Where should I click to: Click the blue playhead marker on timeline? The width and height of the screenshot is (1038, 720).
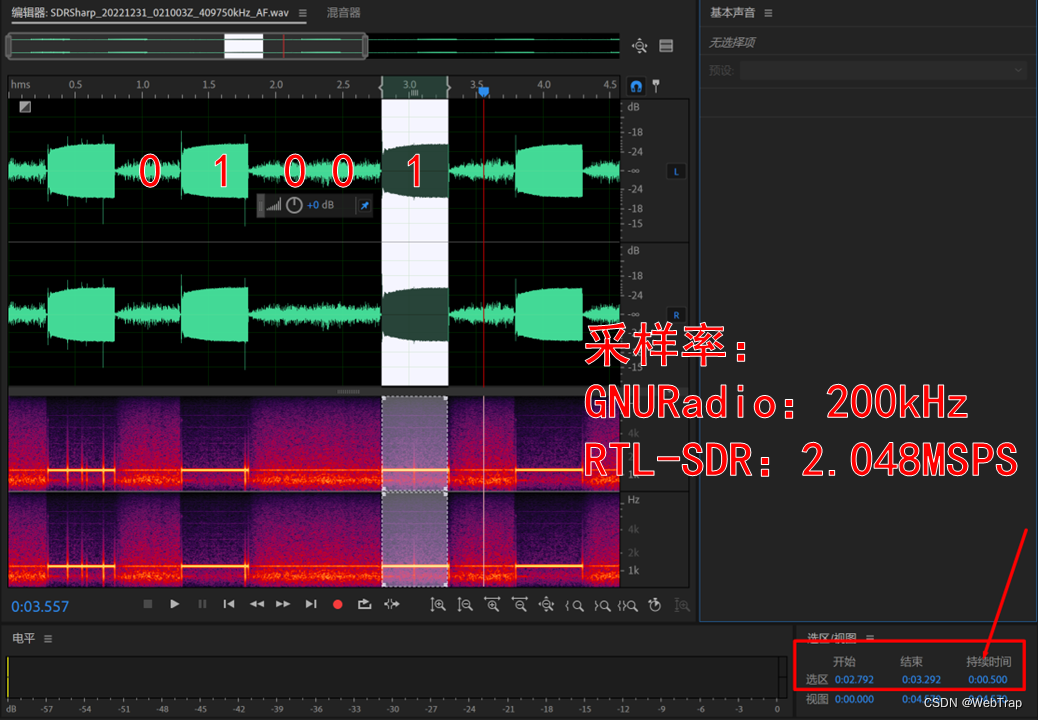[484, 91]
